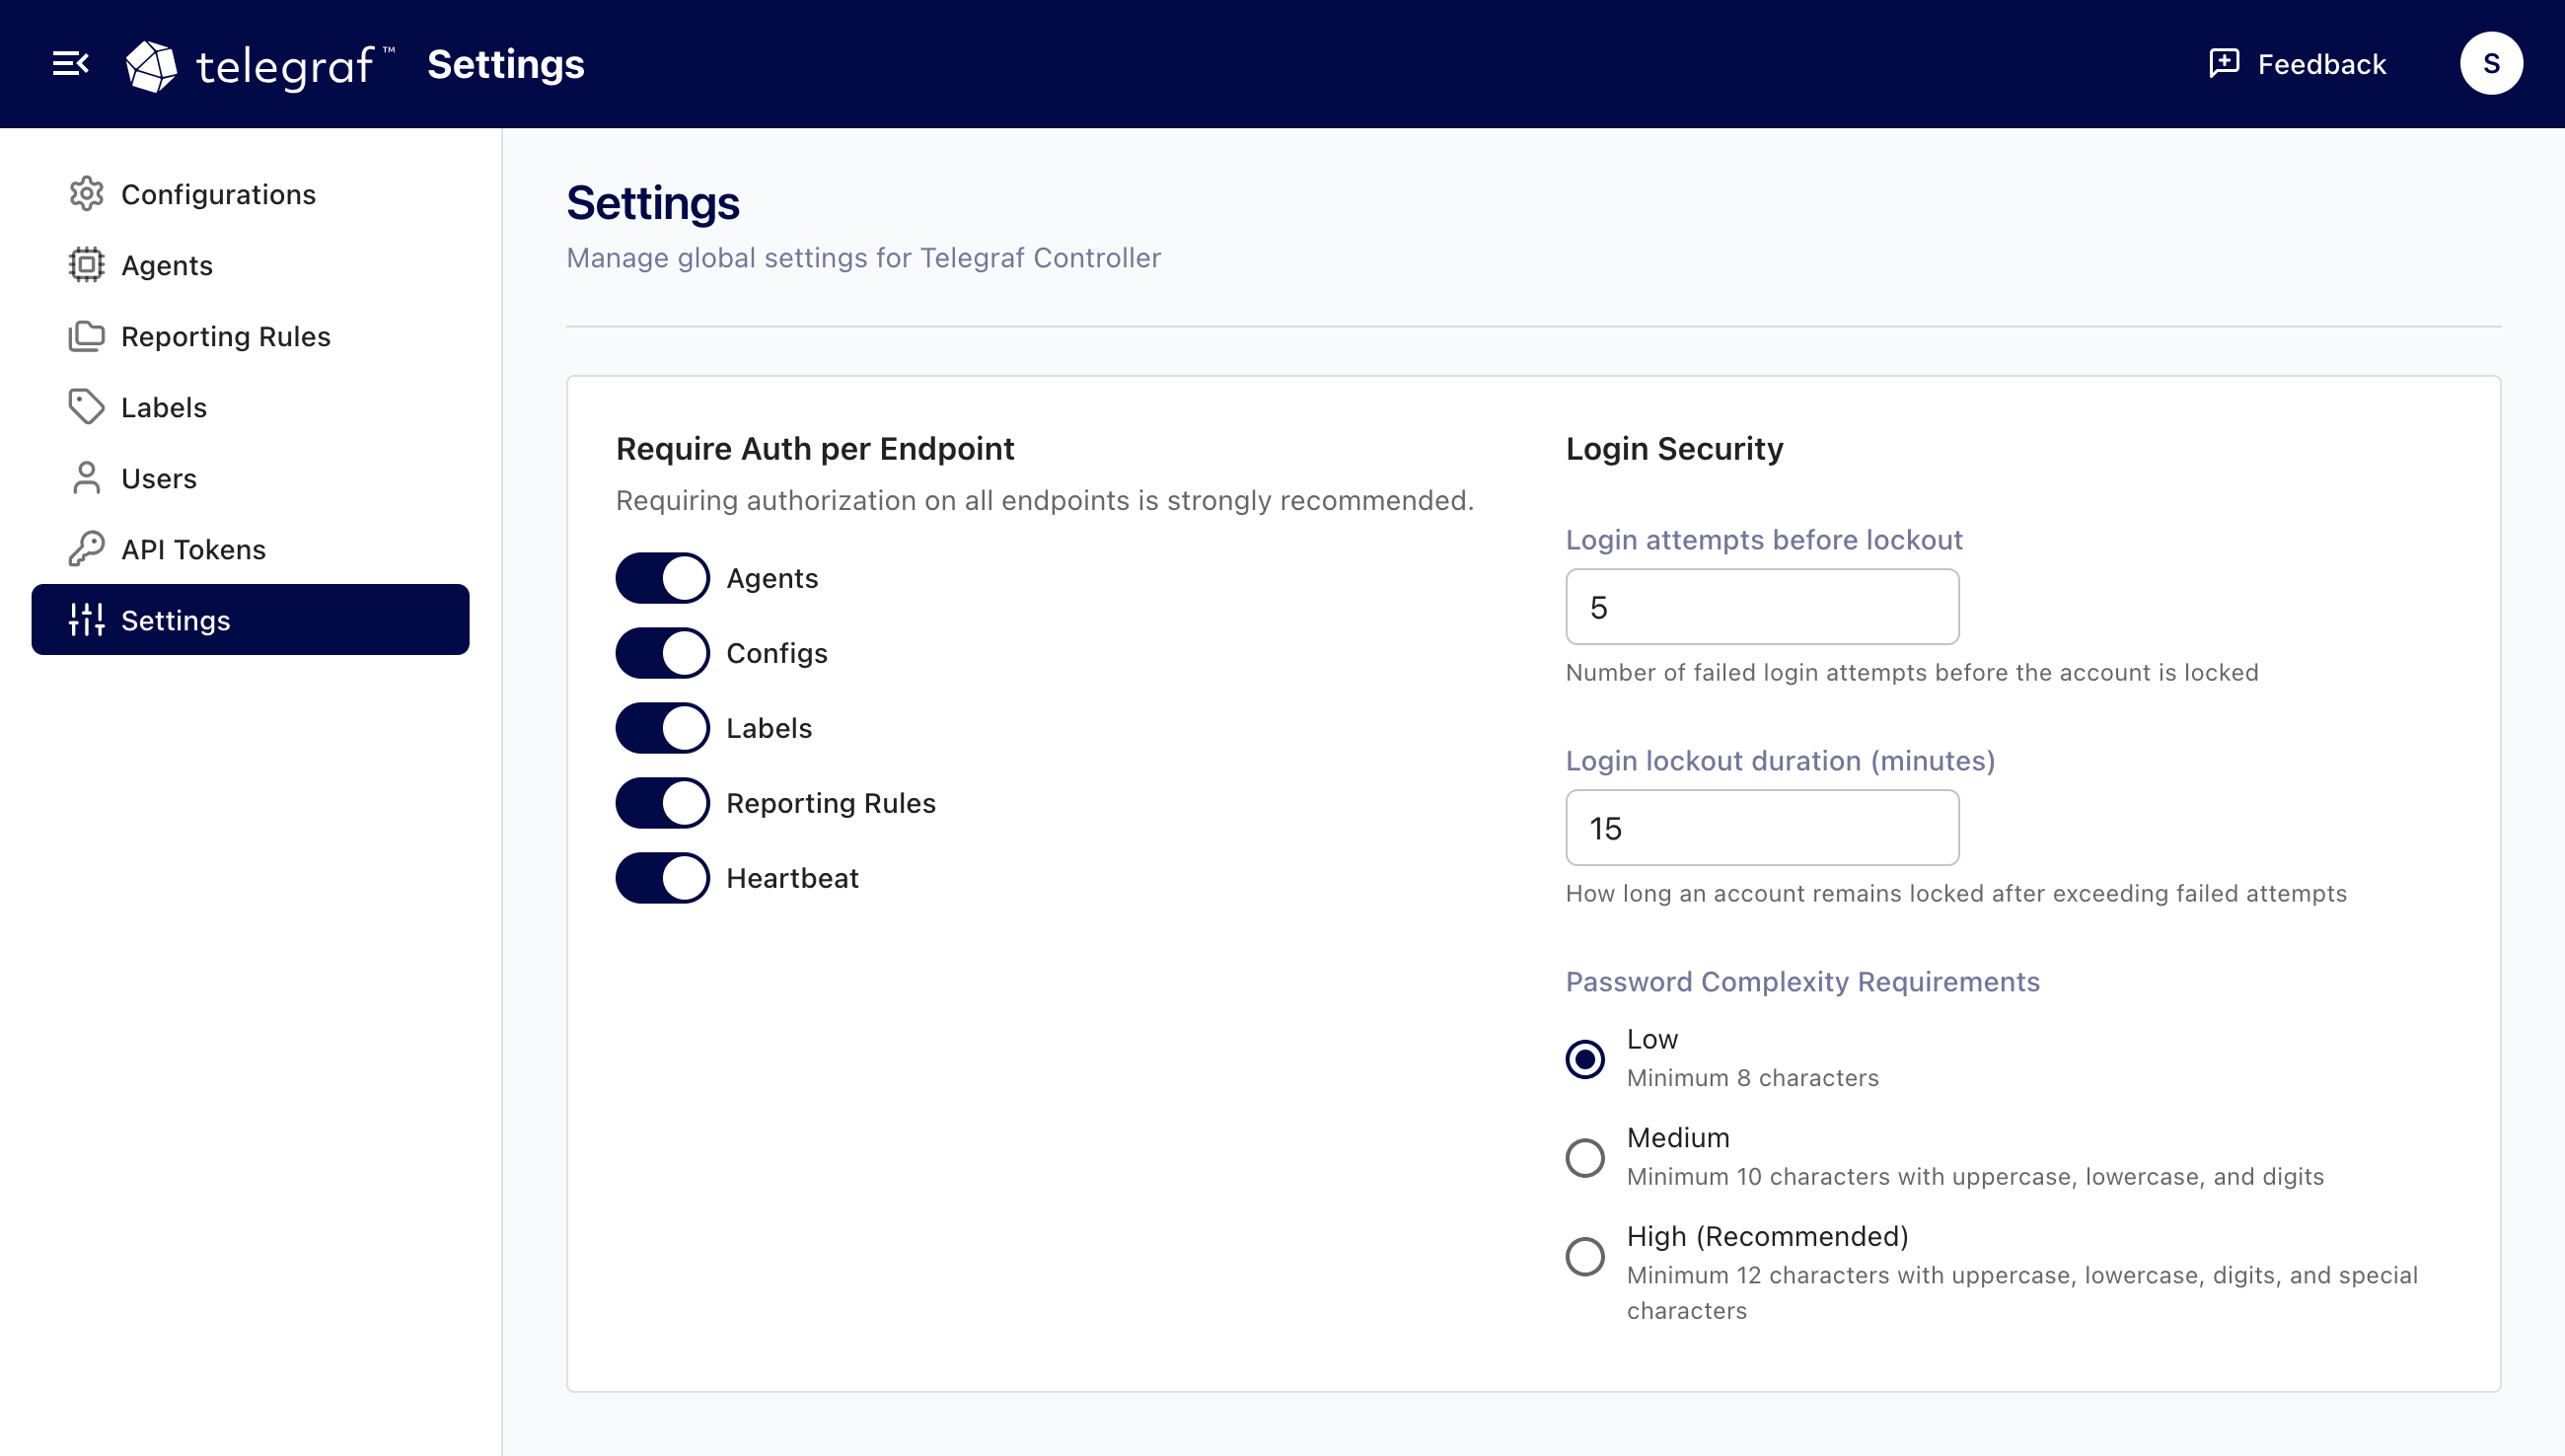The image size is (2565, 1456).
Task: Click the Agents chip icon in sidebar
Action: pyautogui.click(x=87, y=265)
